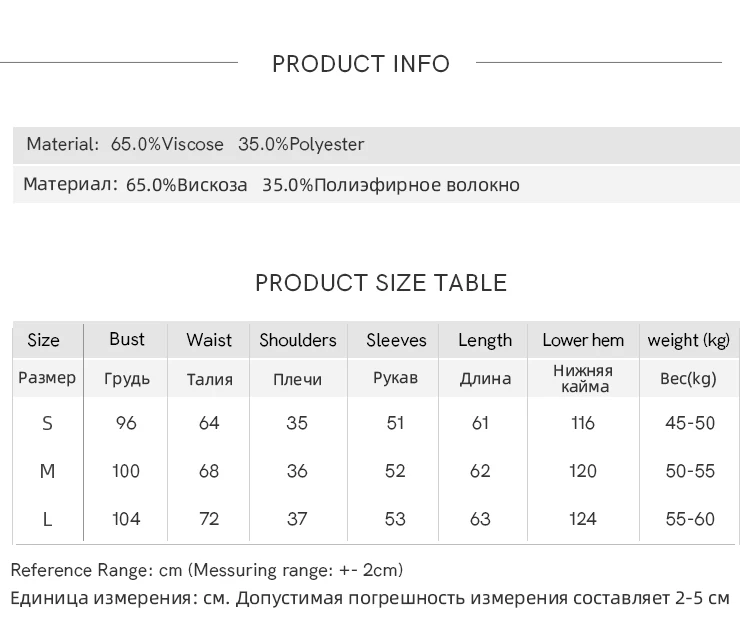Click the Shoulders column header
Viewport: 750px width, 635px height.
[x=298, y=340]
